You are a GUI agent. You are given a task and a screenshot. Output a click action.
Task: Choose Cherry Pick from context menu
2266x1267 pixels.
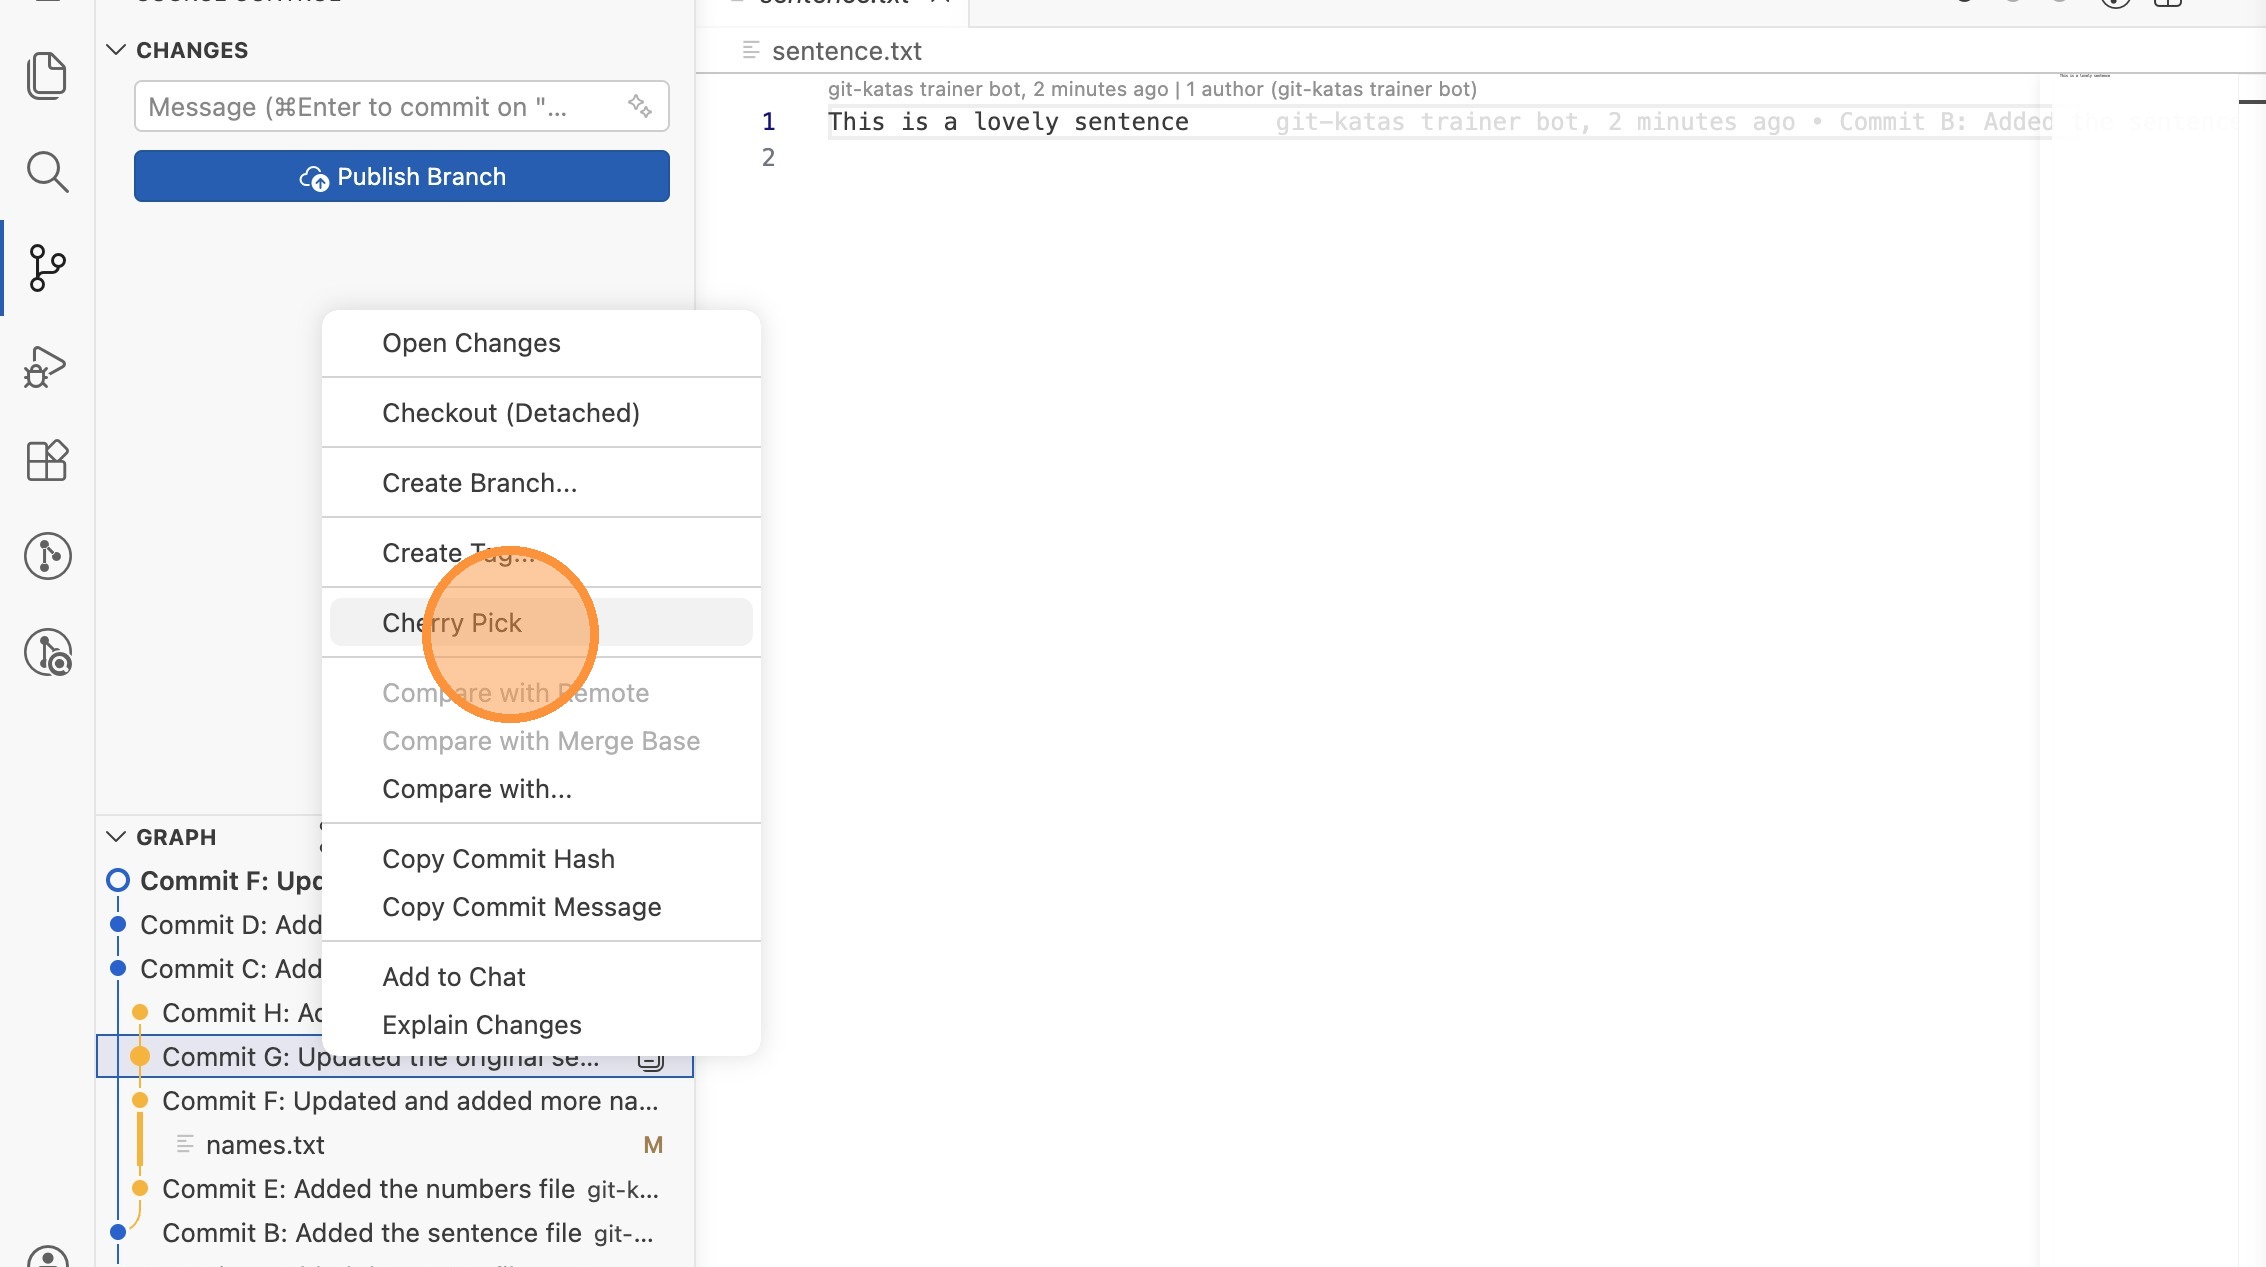[452, 623]
